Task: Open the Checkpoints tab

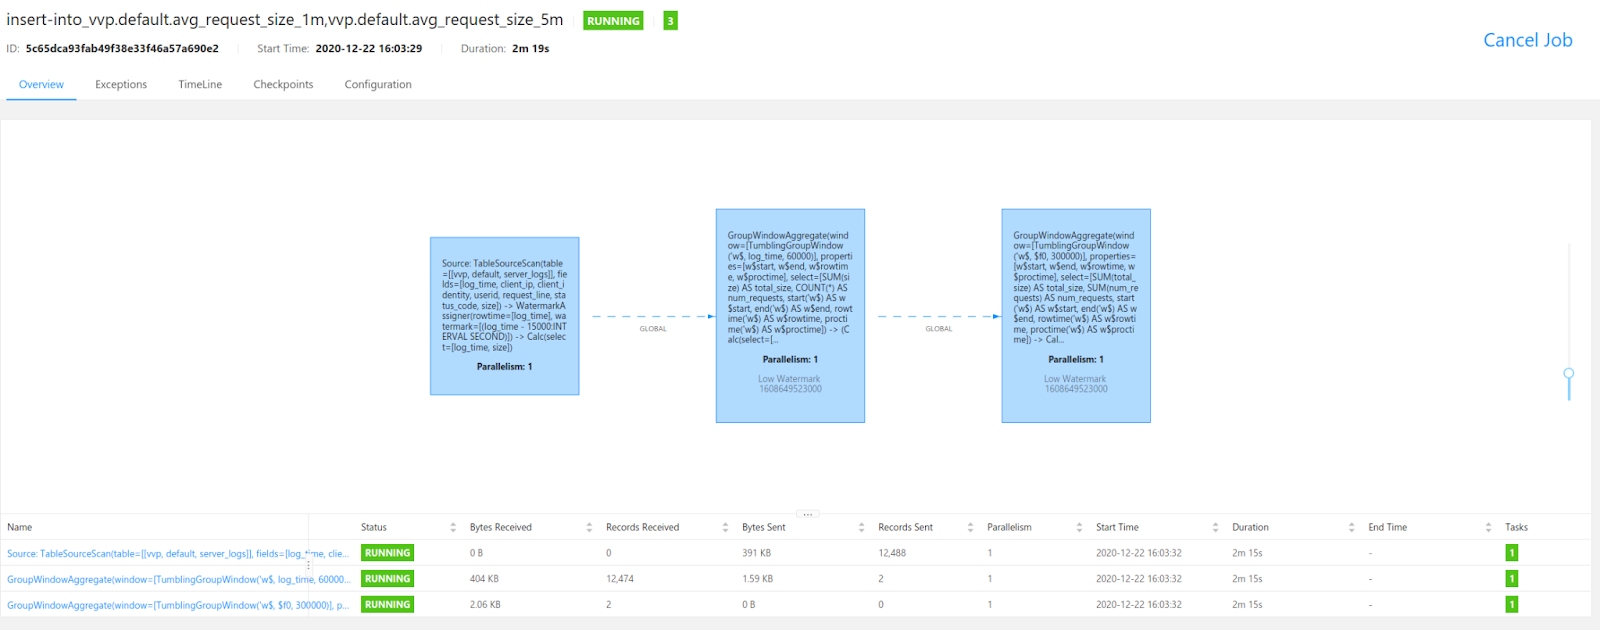Action: 283,85
